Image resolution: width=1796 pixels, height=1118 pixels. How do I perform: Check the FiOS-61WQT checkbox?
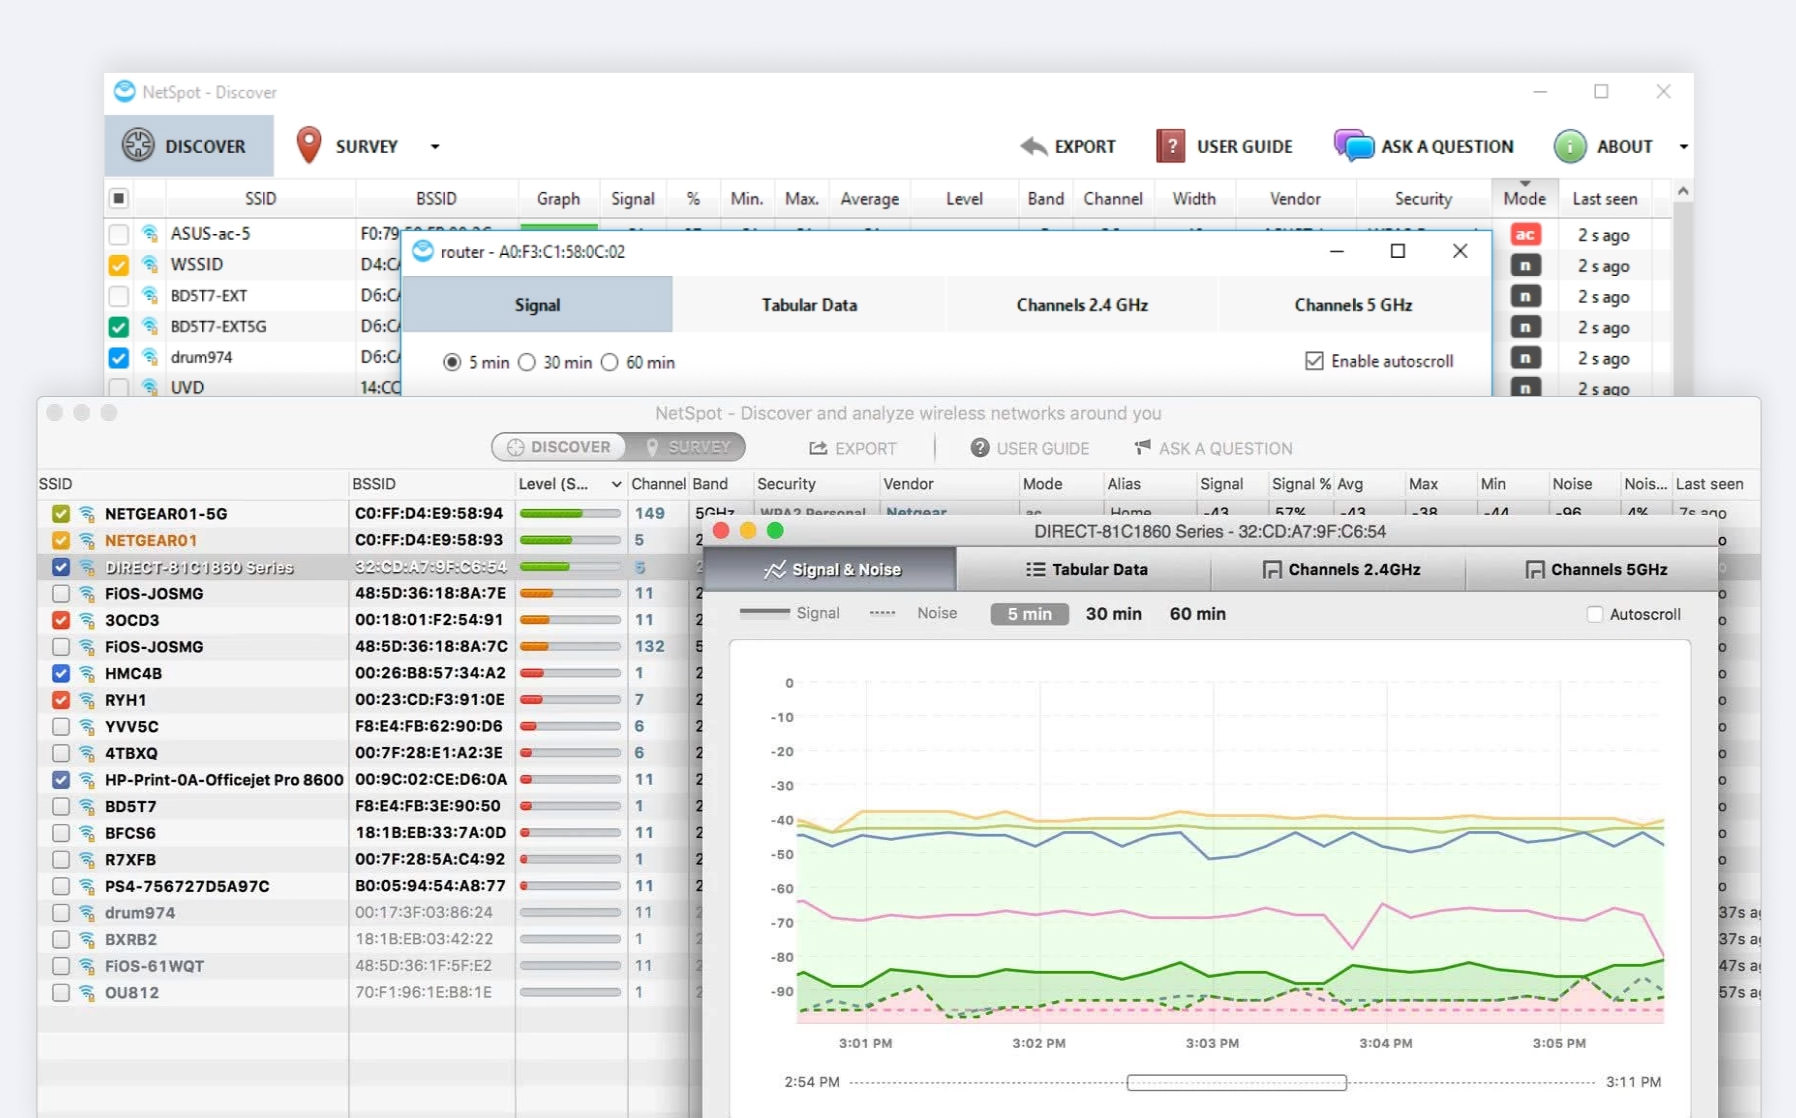61,966
